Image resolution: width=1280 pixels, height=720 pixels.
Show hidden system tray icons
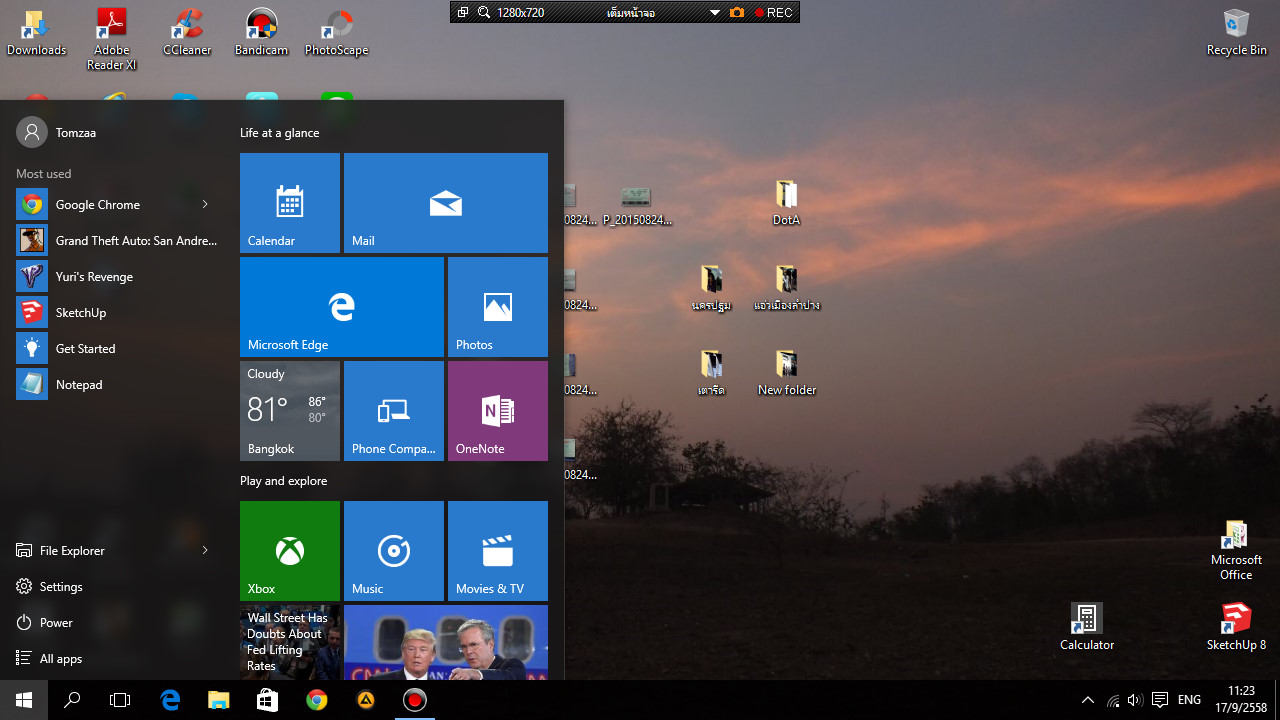[x=1088, y=700]
